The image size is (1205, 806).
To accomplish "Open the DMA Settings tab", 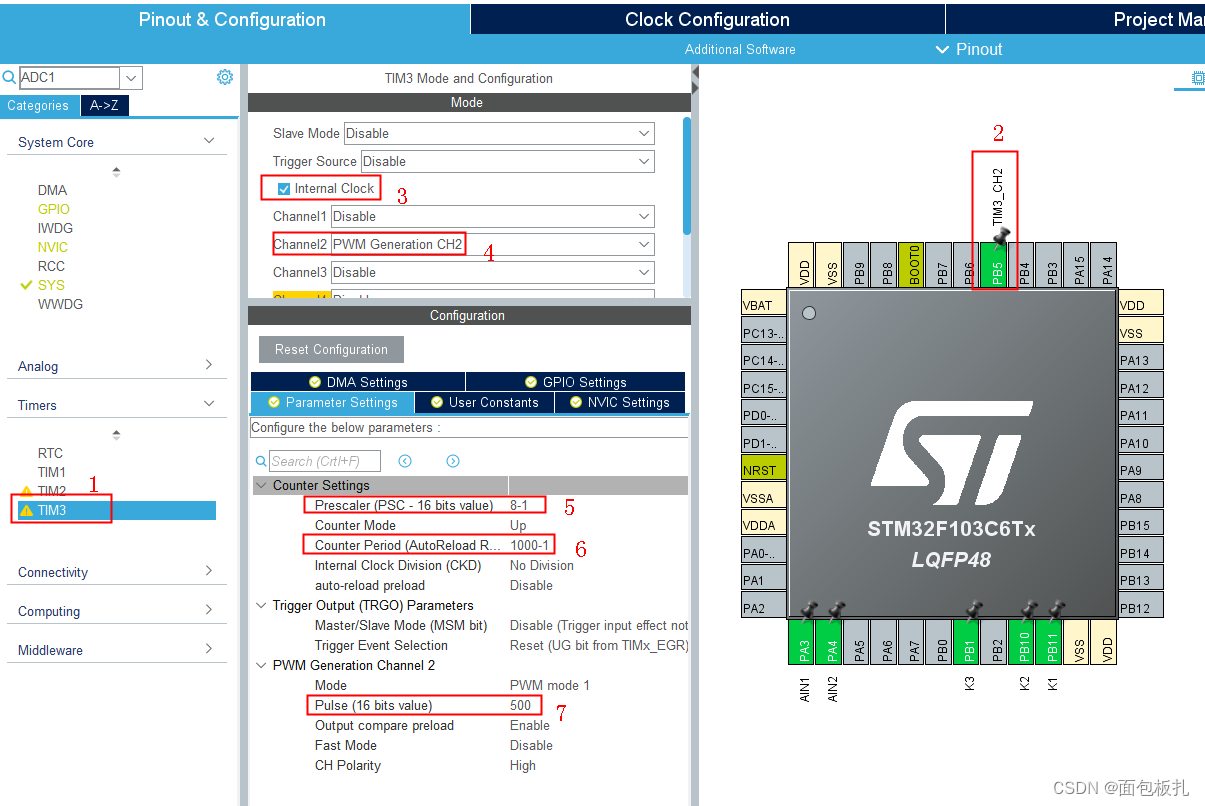I will (357, 382).
